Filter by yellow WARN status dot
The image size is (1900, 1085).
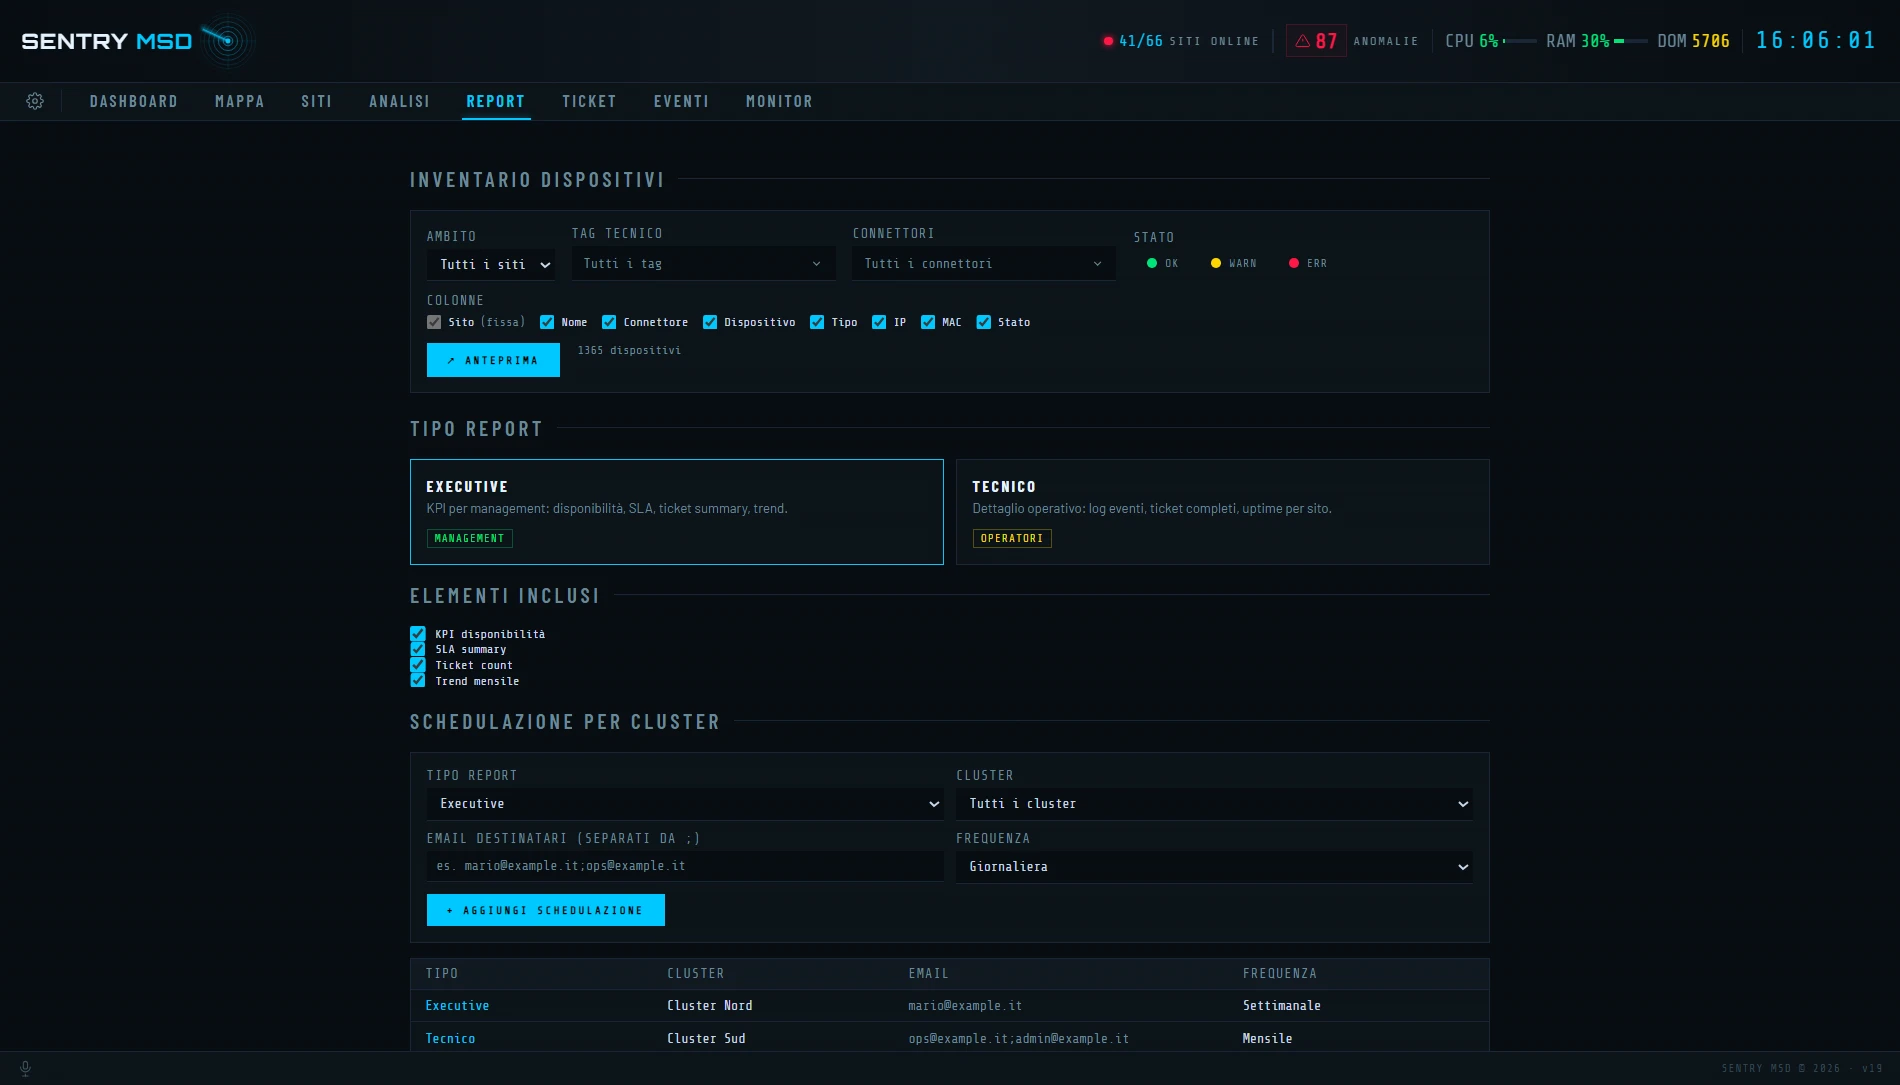[x=1216, y=263]
